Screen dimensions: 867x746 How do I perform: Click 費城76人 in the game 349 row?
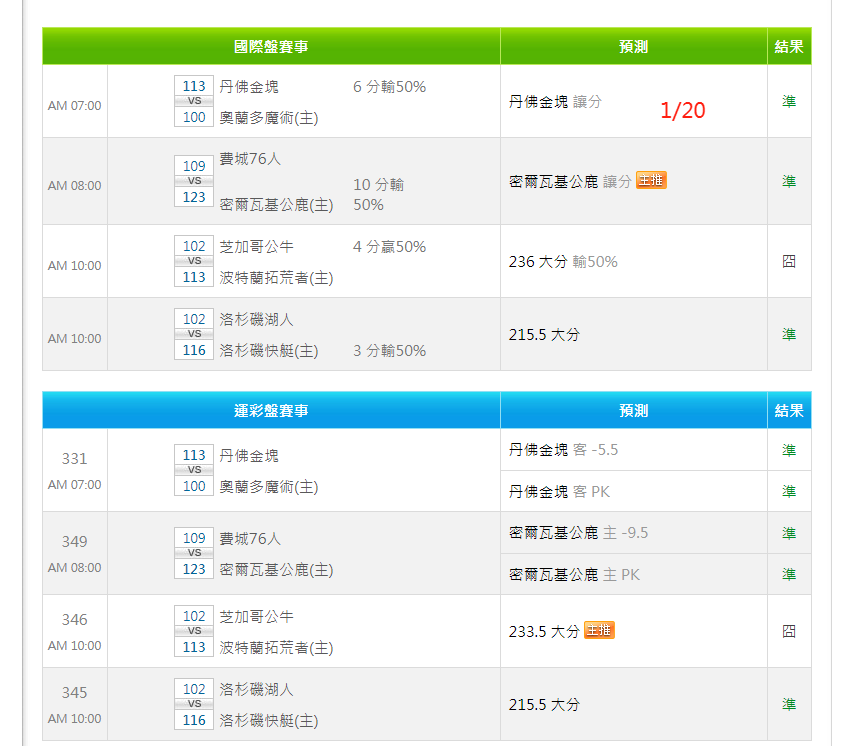250,539
